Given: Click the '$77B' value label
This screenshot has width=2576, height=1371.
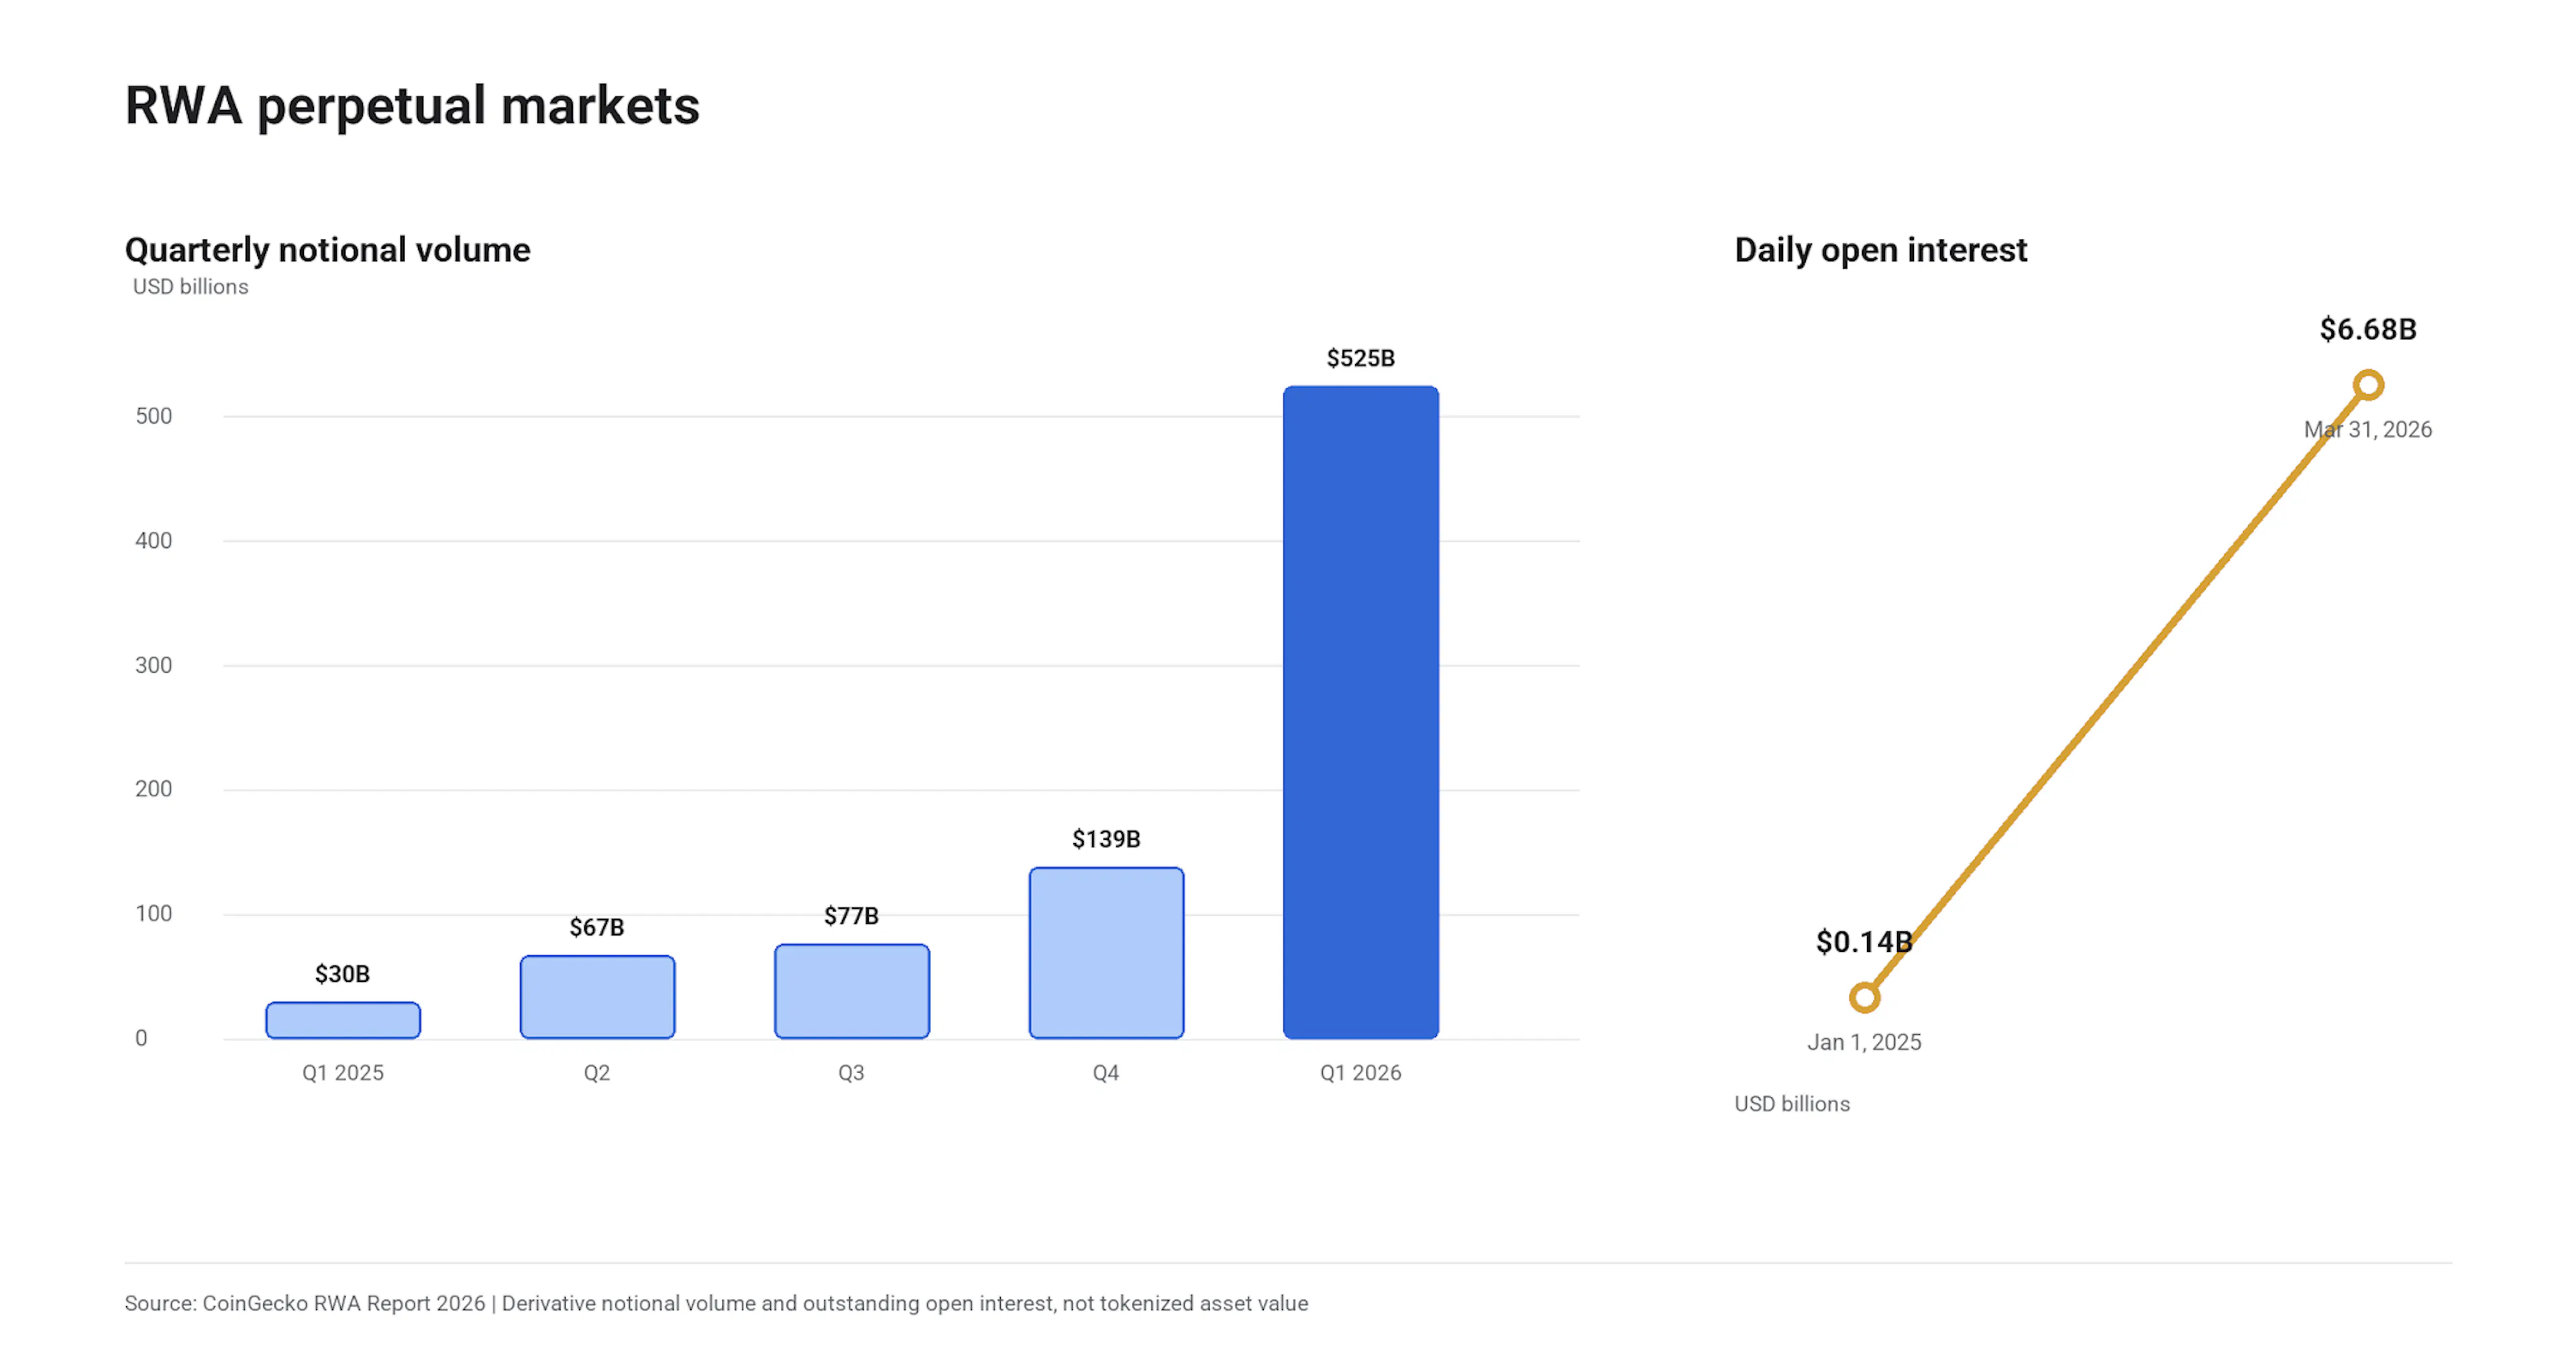Looking at the screenshot, I should click(x=852, y=916).
